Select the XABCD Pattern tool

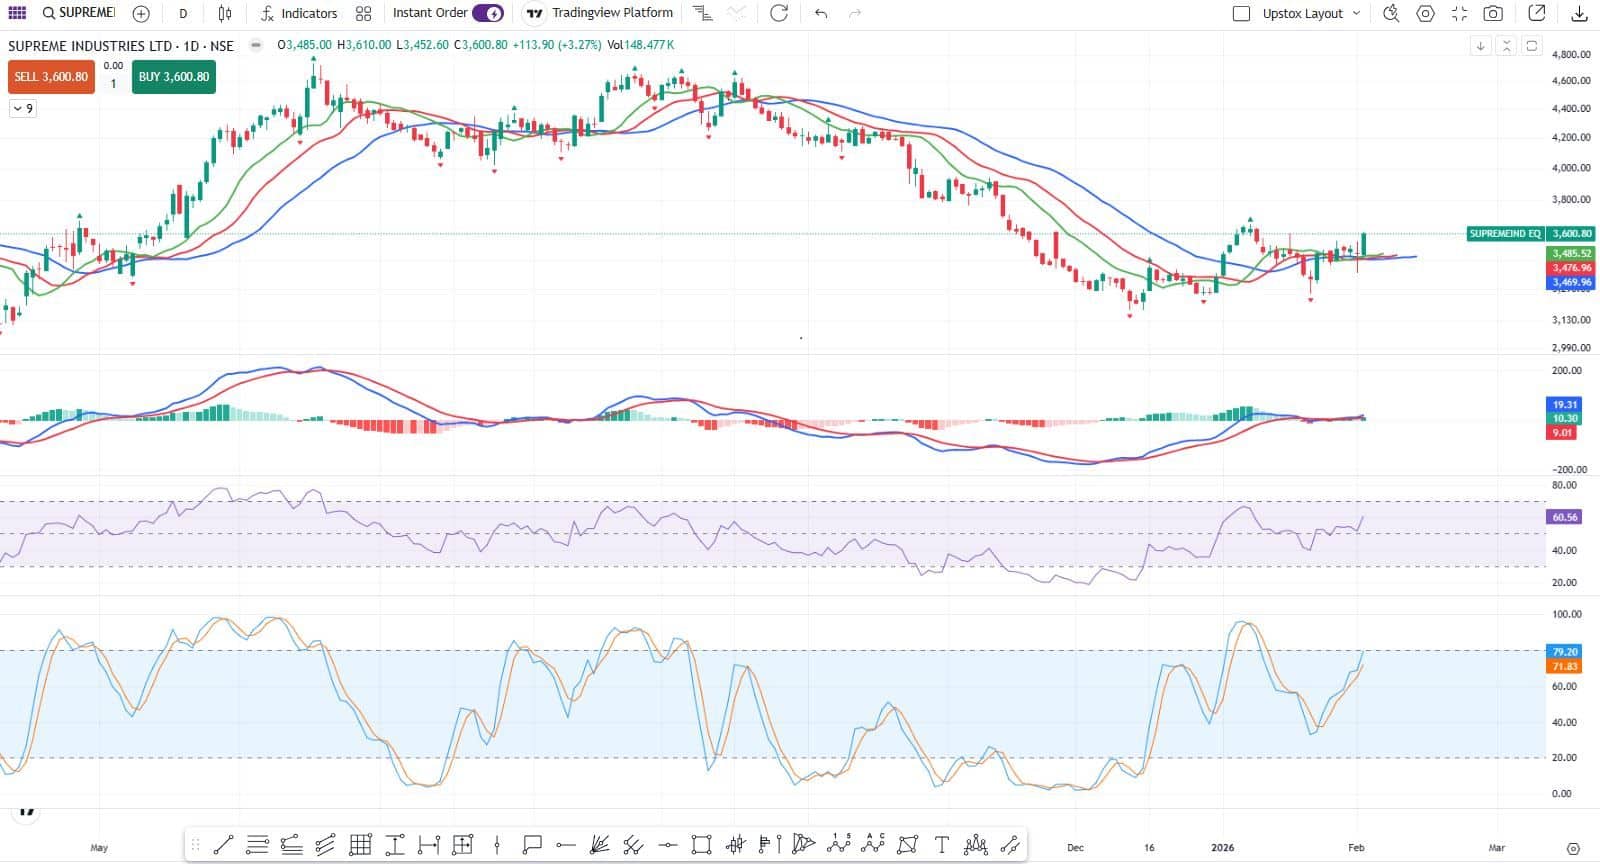[x=803, y=845]
